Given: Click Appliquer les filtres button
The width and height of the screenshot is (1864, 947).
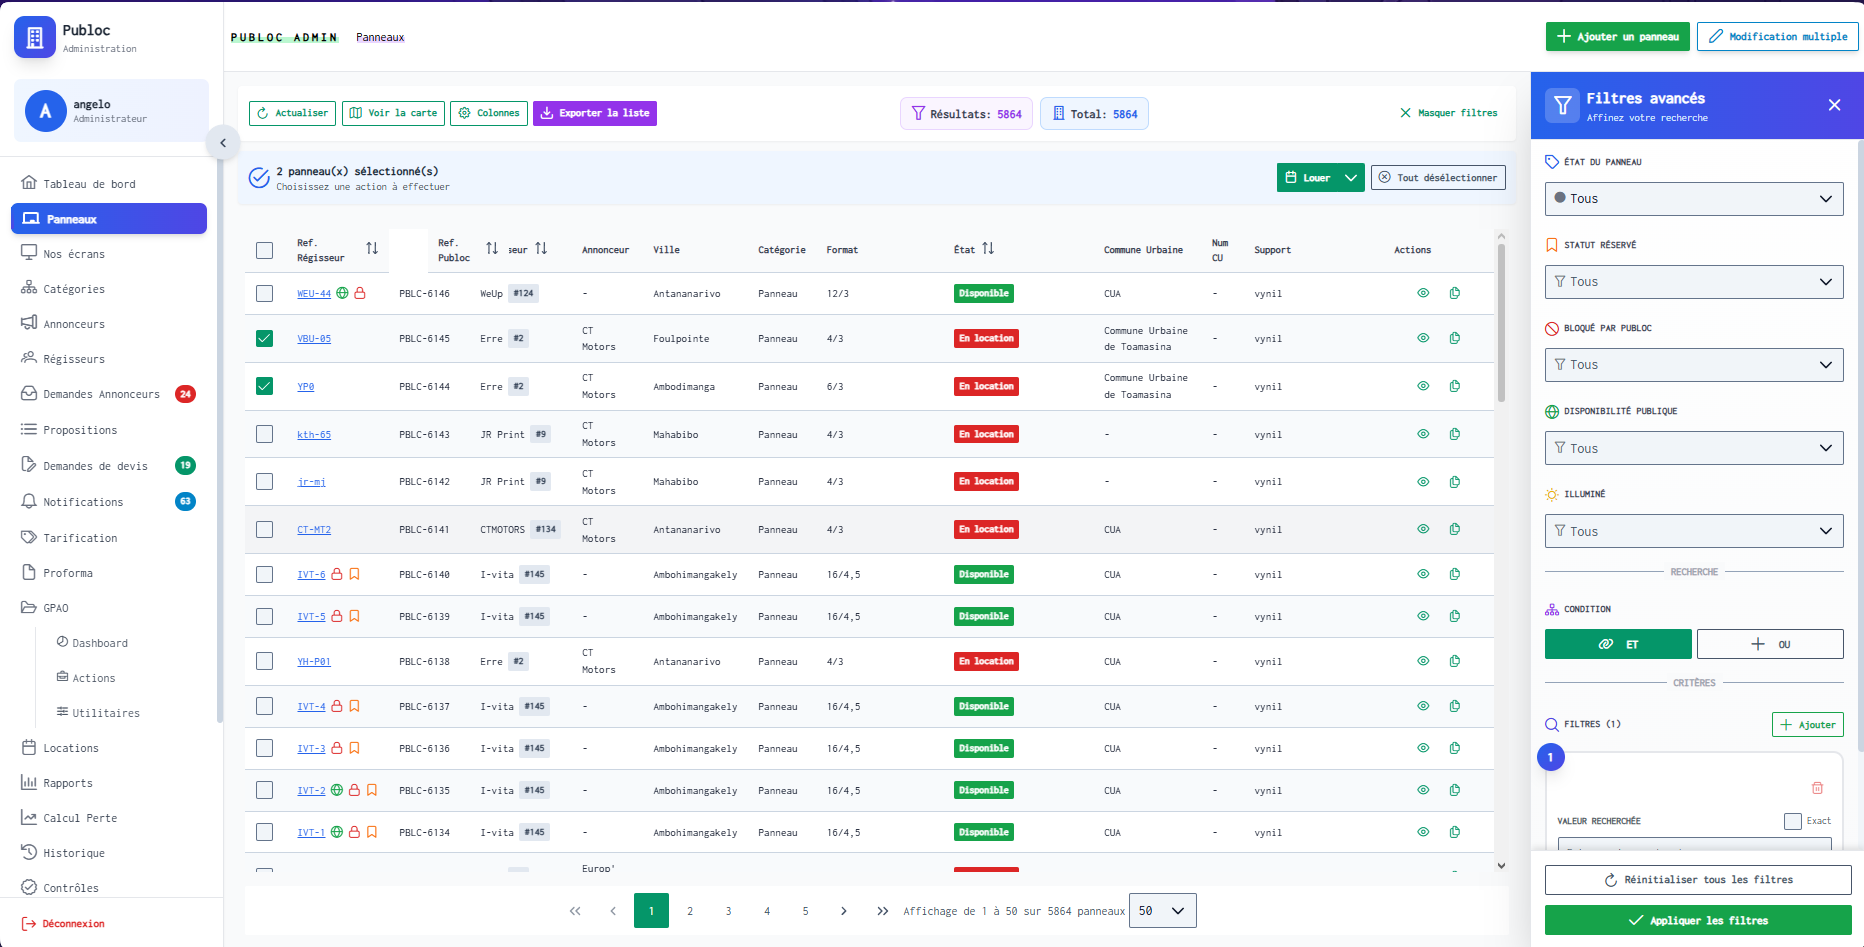Looking at the screenshot, I should point(1698,920).
